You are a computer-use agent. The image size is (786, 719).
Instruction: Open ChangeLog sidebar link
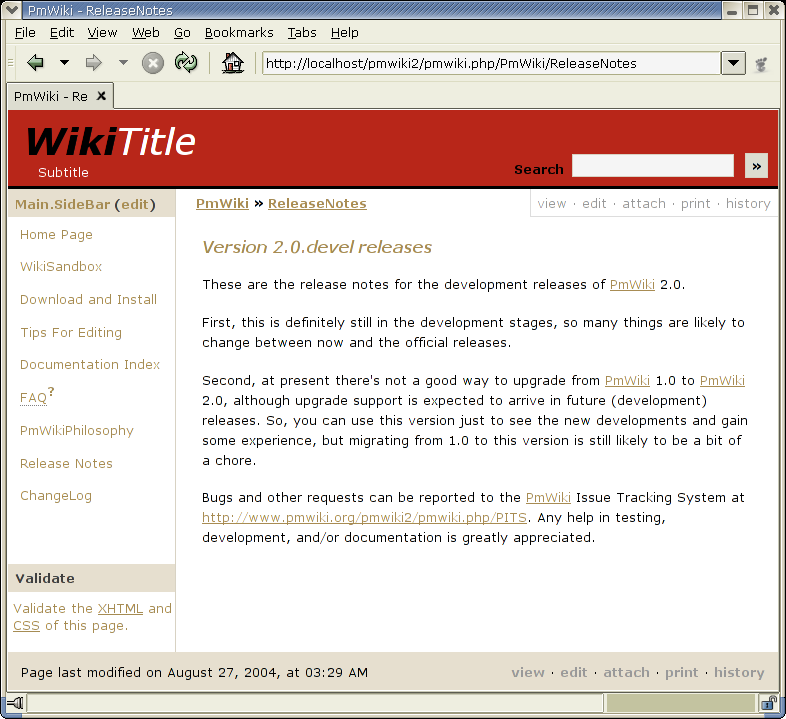56,496
